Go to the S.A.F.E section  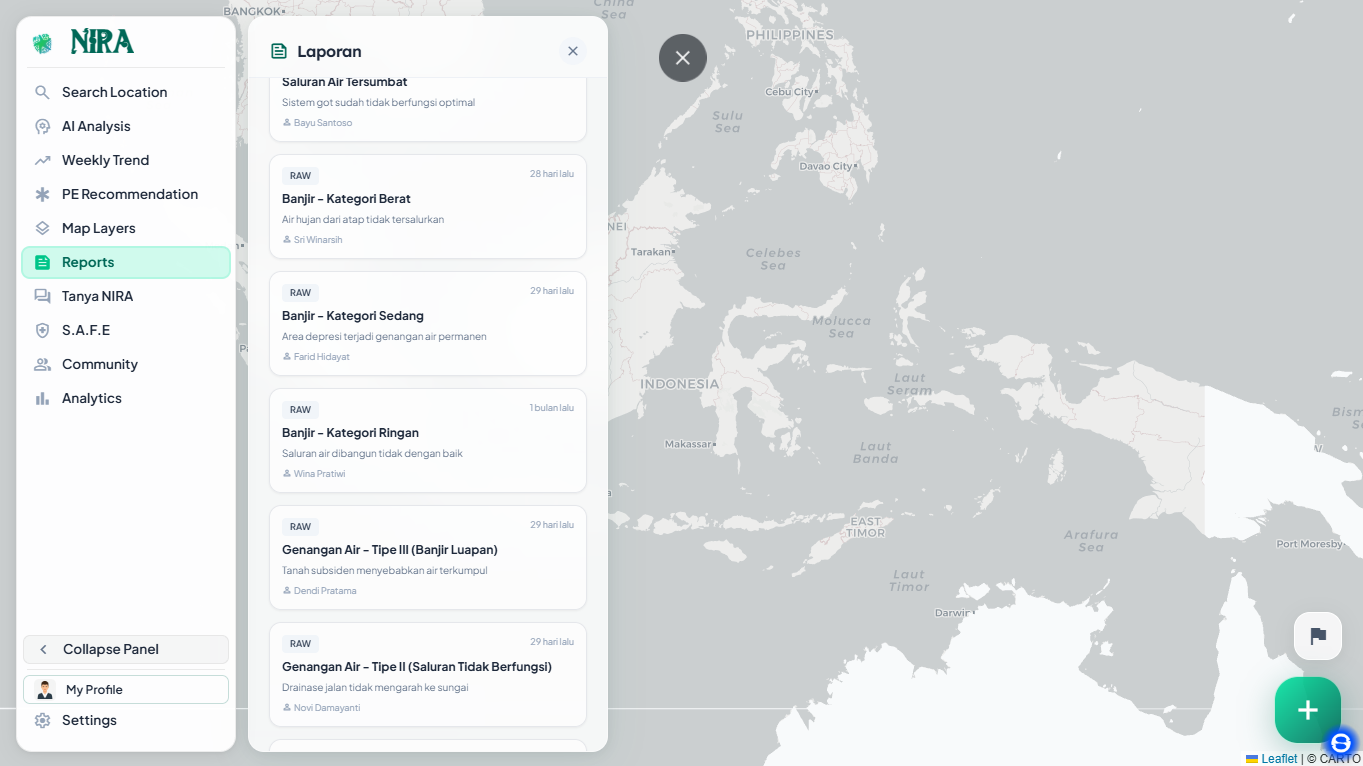126,330
